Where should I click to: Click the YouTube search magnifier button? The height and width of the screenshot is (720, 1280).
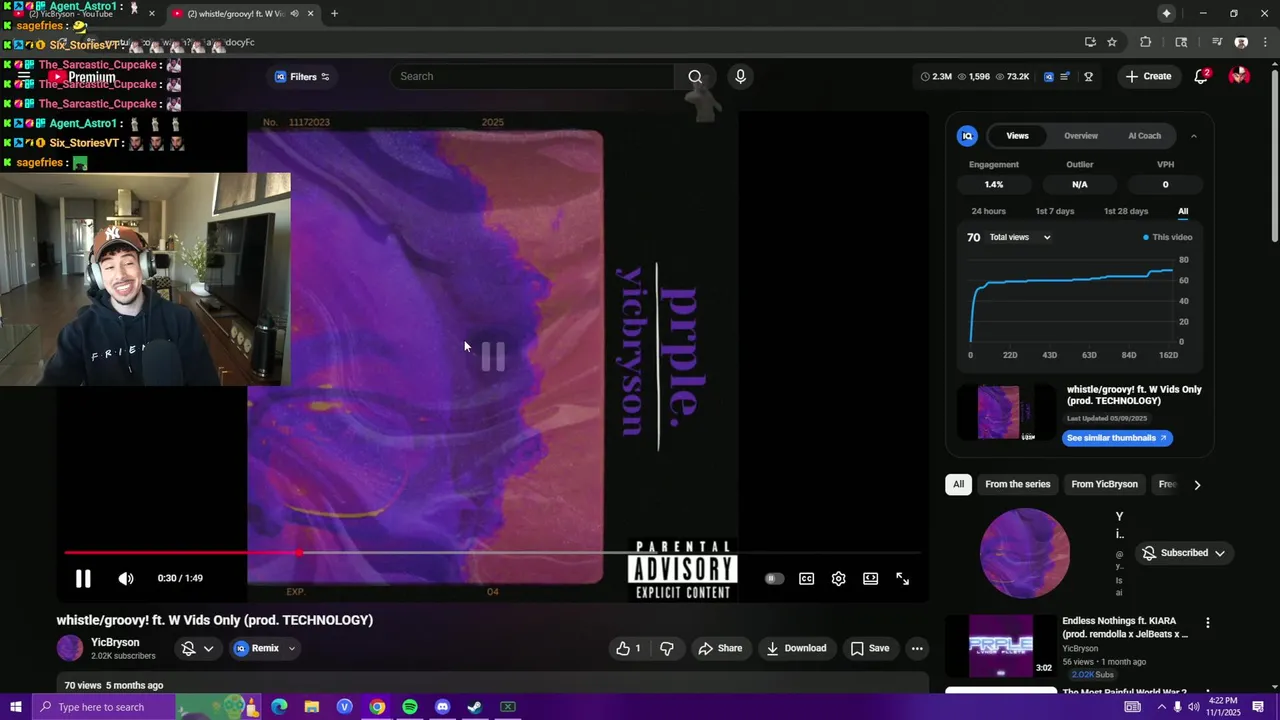[695, 76]
